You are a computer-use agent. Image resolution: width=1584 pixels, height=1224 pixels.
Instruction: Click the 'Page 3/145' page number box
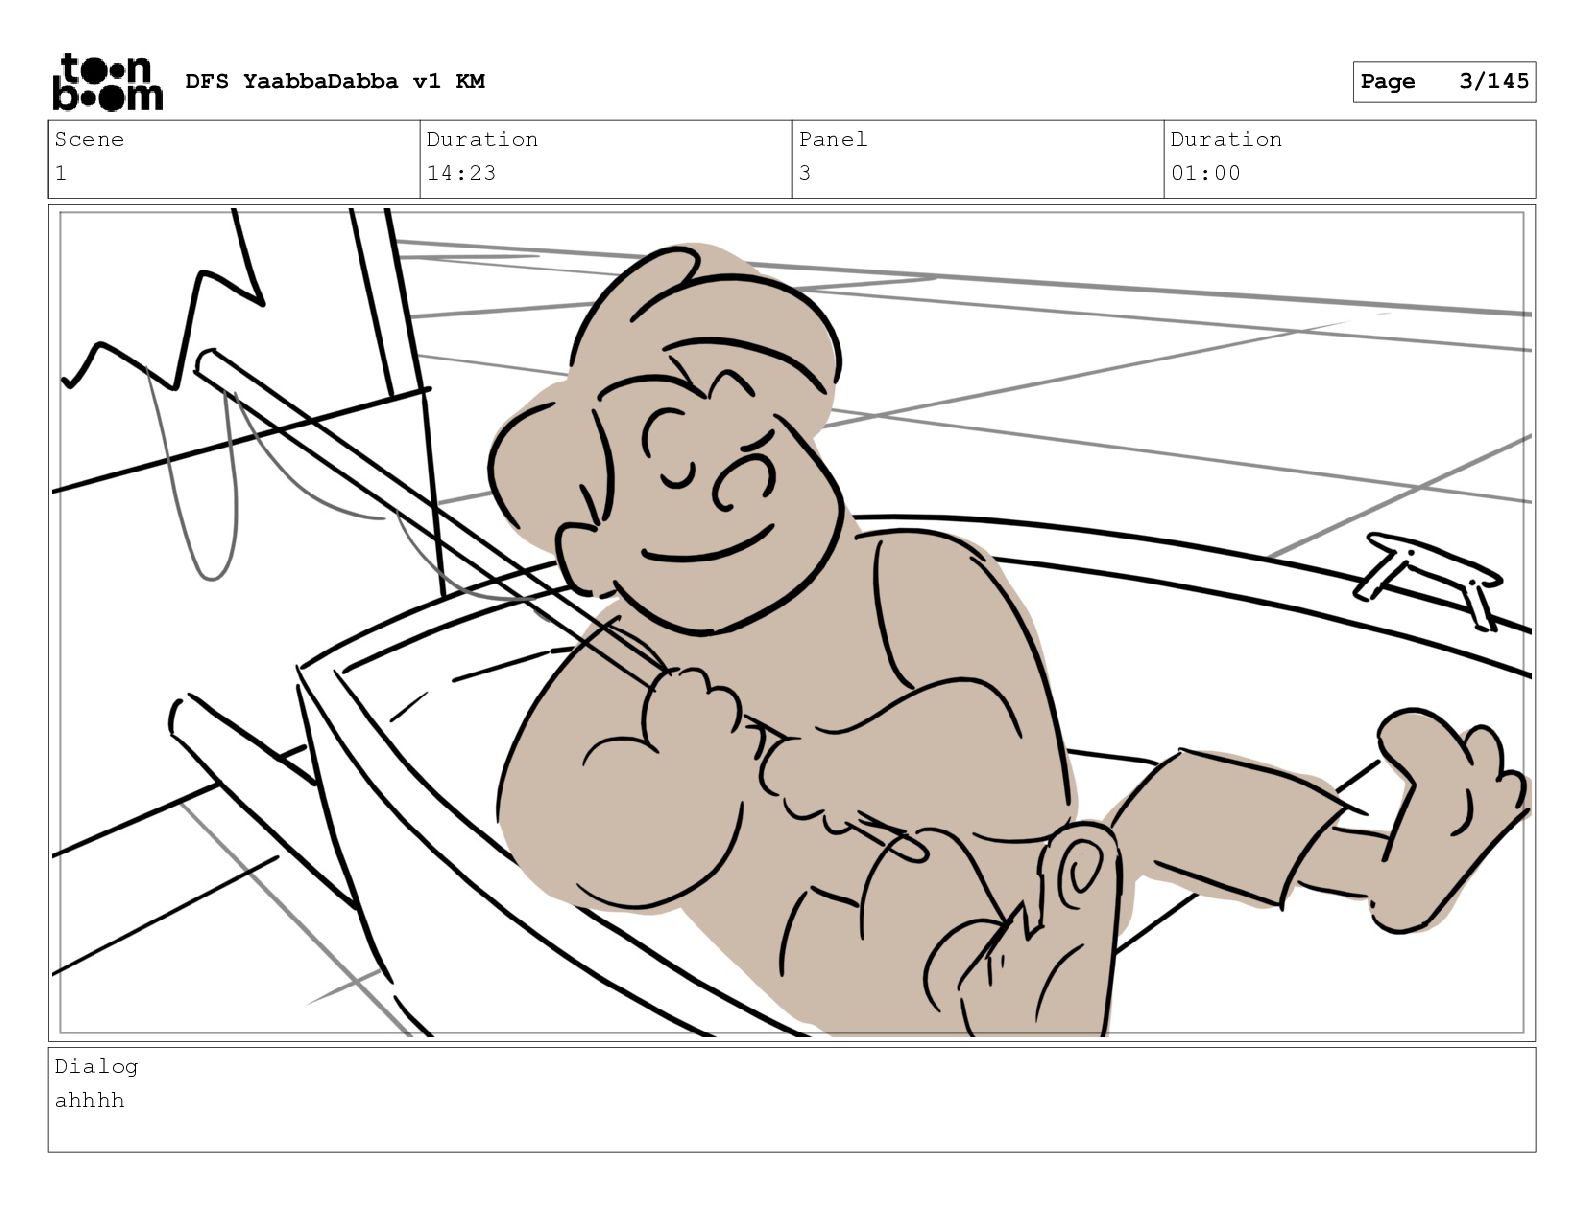click(1444, 82)
